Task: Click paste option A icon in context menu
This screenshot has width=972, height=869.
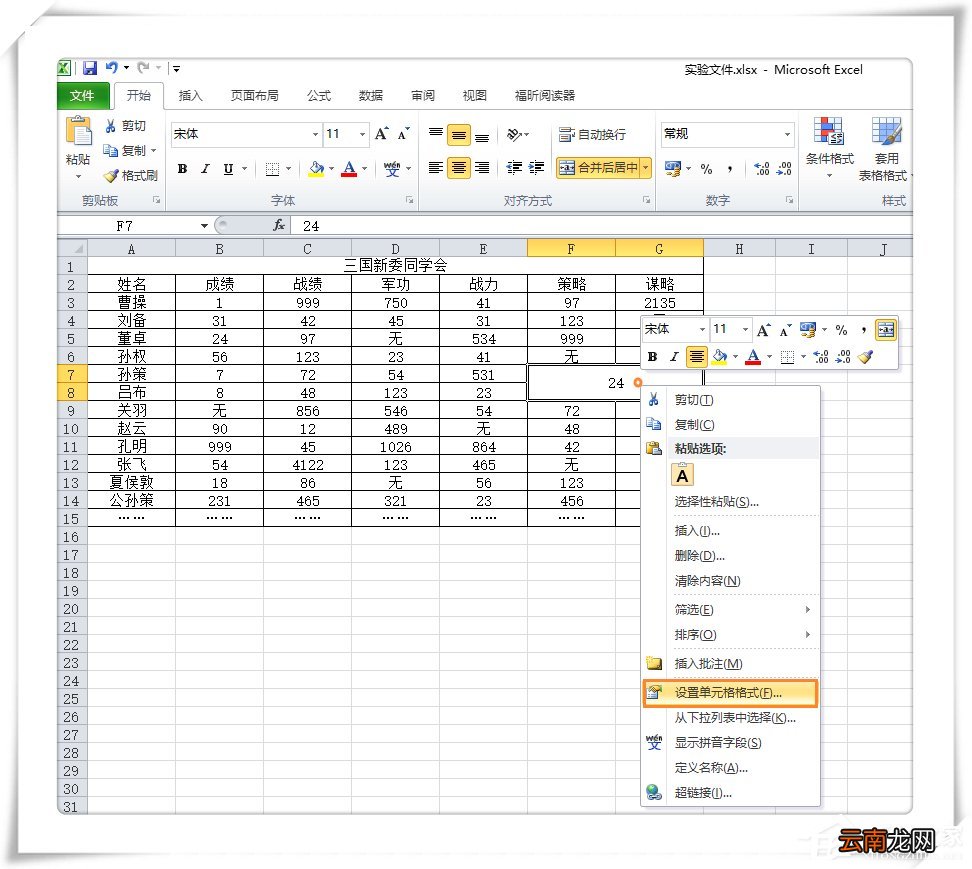Action: point(683,475)
